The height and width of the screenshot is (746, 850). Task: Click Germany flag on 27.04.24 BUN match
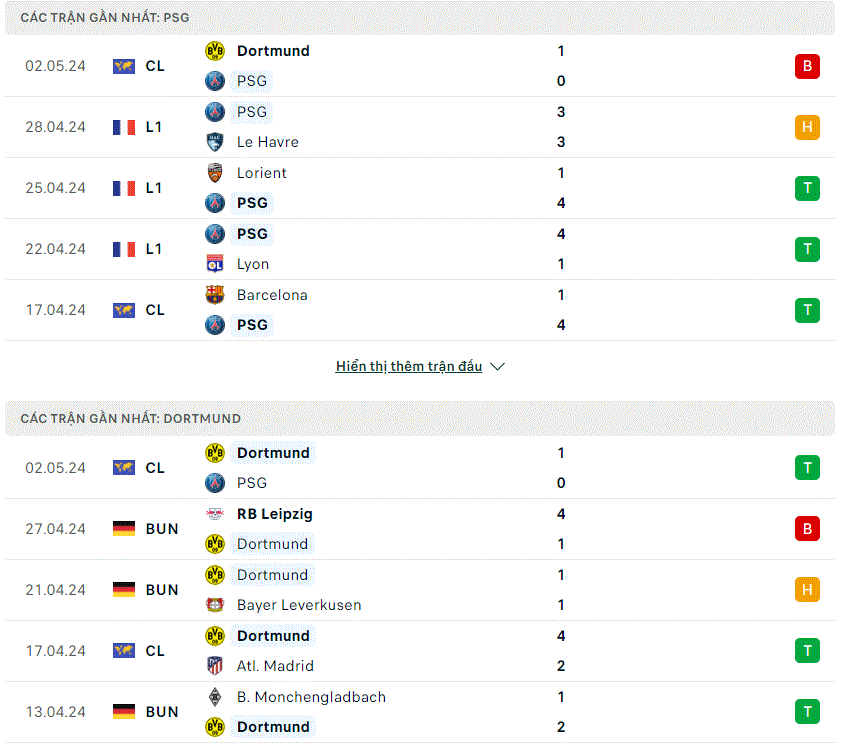[124, 529]
